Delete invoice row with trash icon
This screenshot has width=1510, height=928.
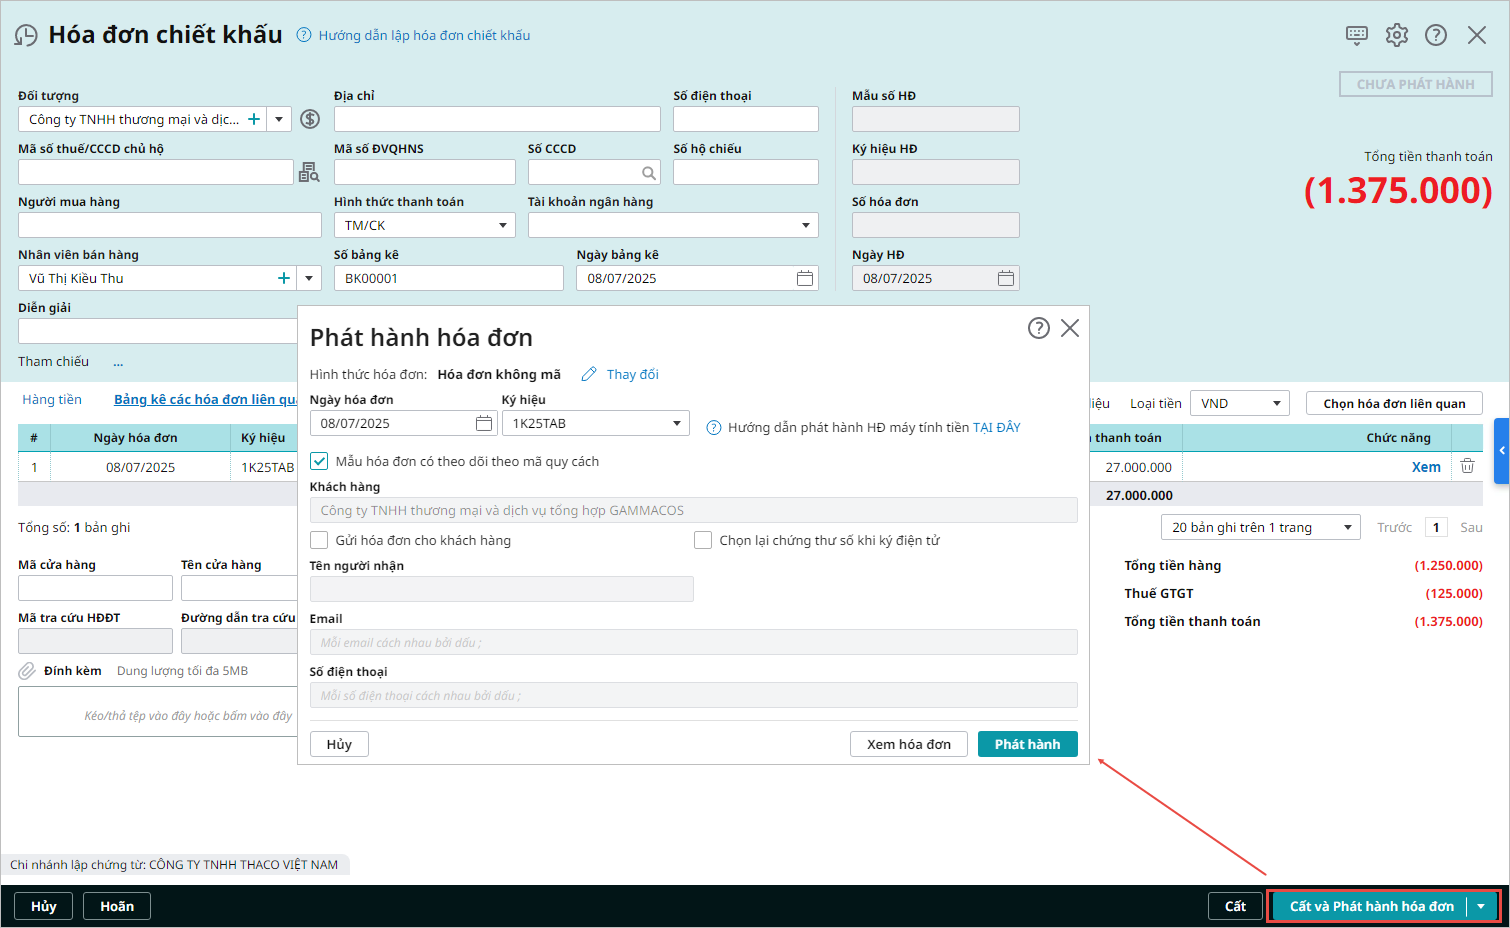tap(1467, 466)
